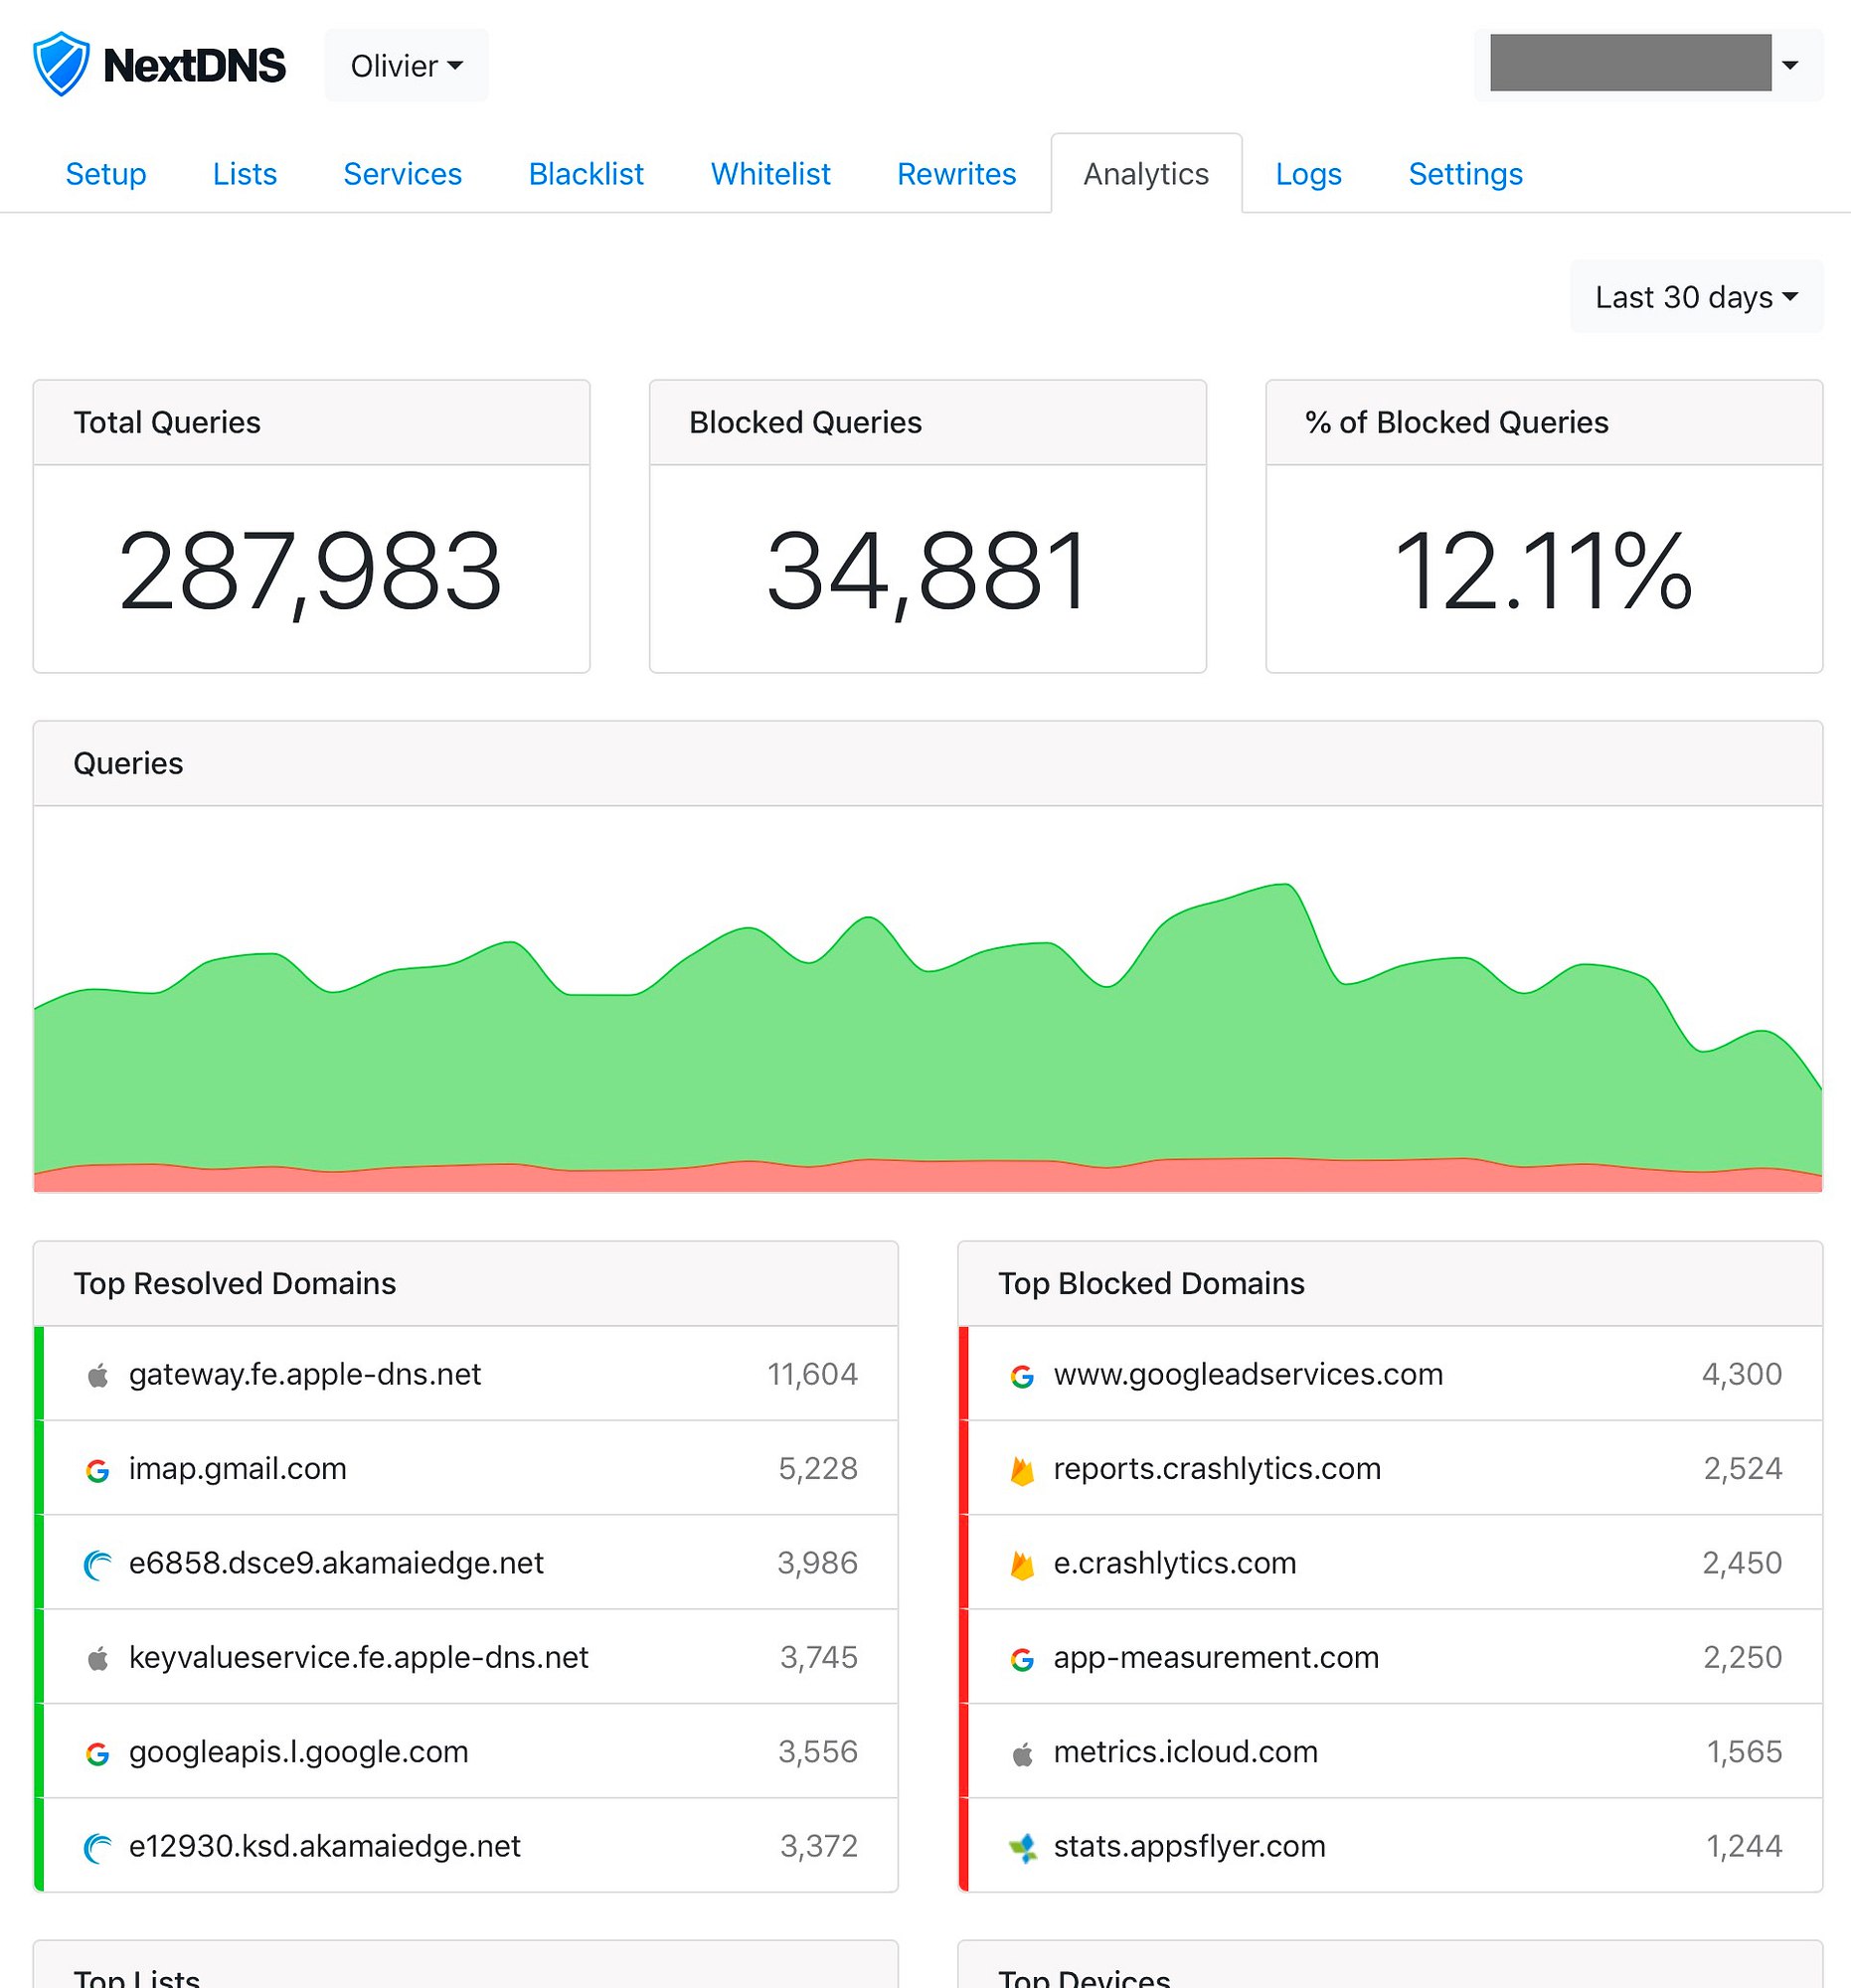The width and height of the screenshot is (1851, 1988).
Task: Go to the Settings tab
Action: tap(1465, 174)
